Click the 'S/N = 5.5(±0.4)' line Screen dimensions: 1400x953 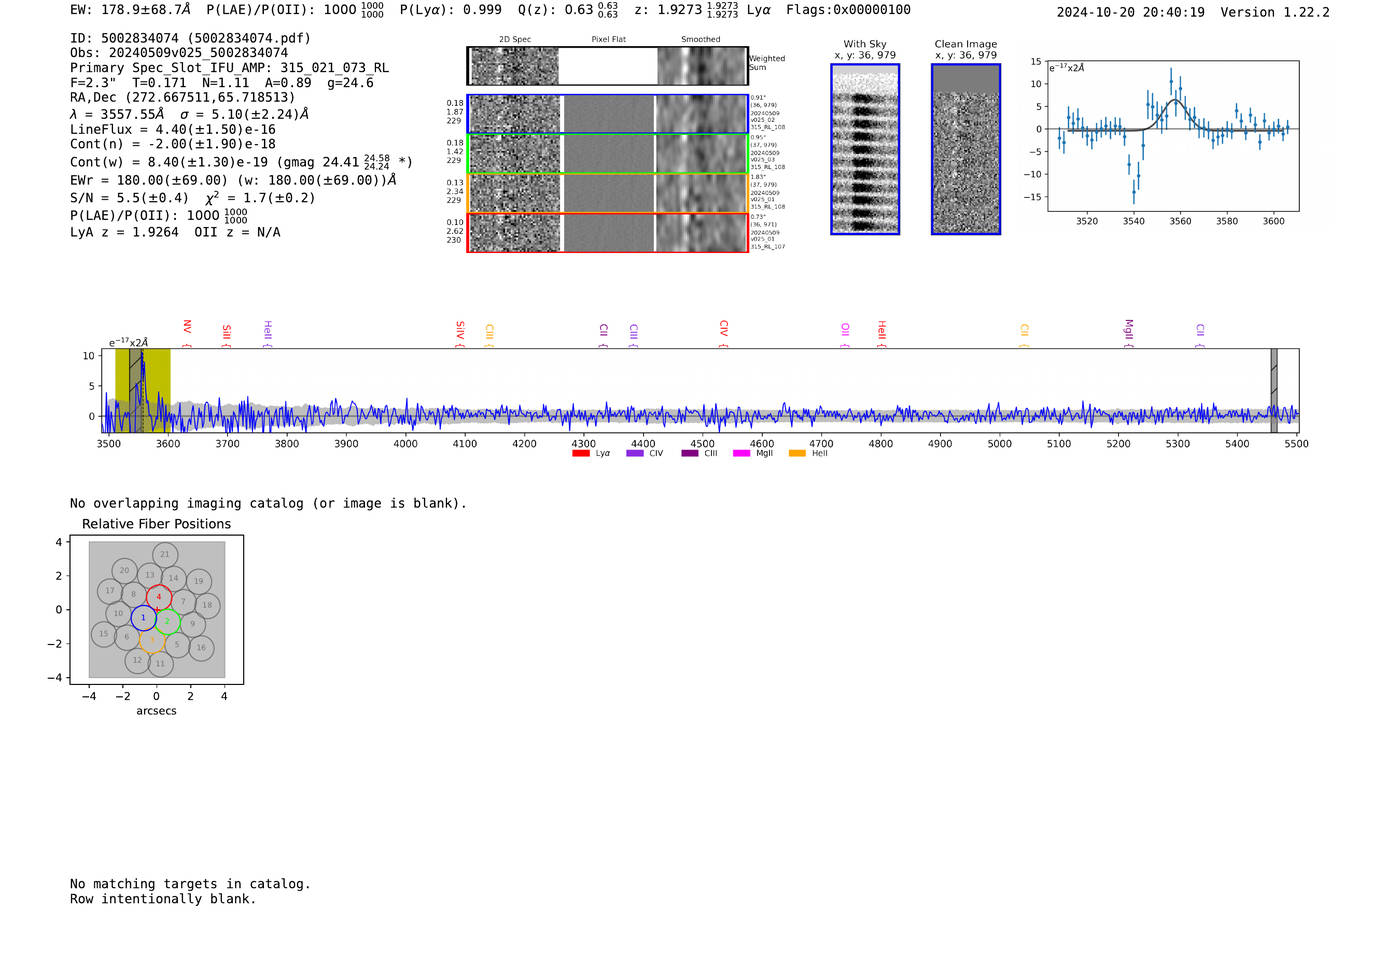[x=192, y=197]
